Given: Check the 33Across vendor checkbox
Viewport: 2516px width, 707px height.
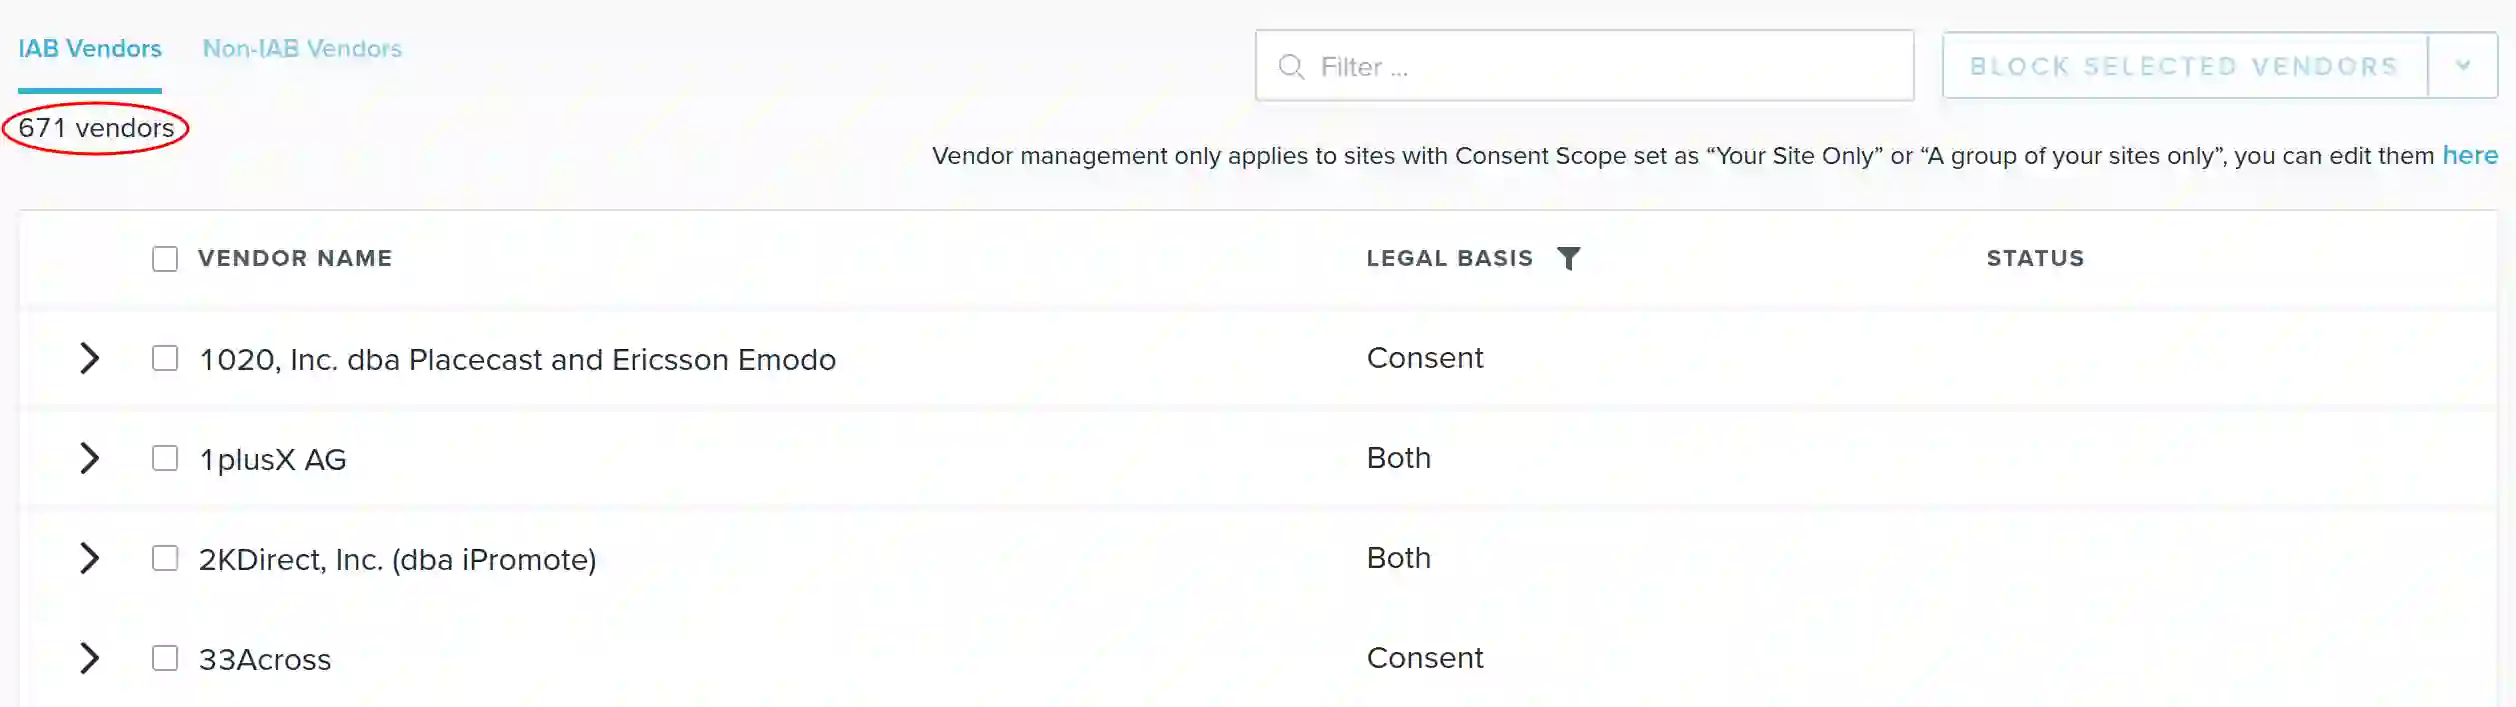Looking at the screenshot, I should tap(165, 658).
